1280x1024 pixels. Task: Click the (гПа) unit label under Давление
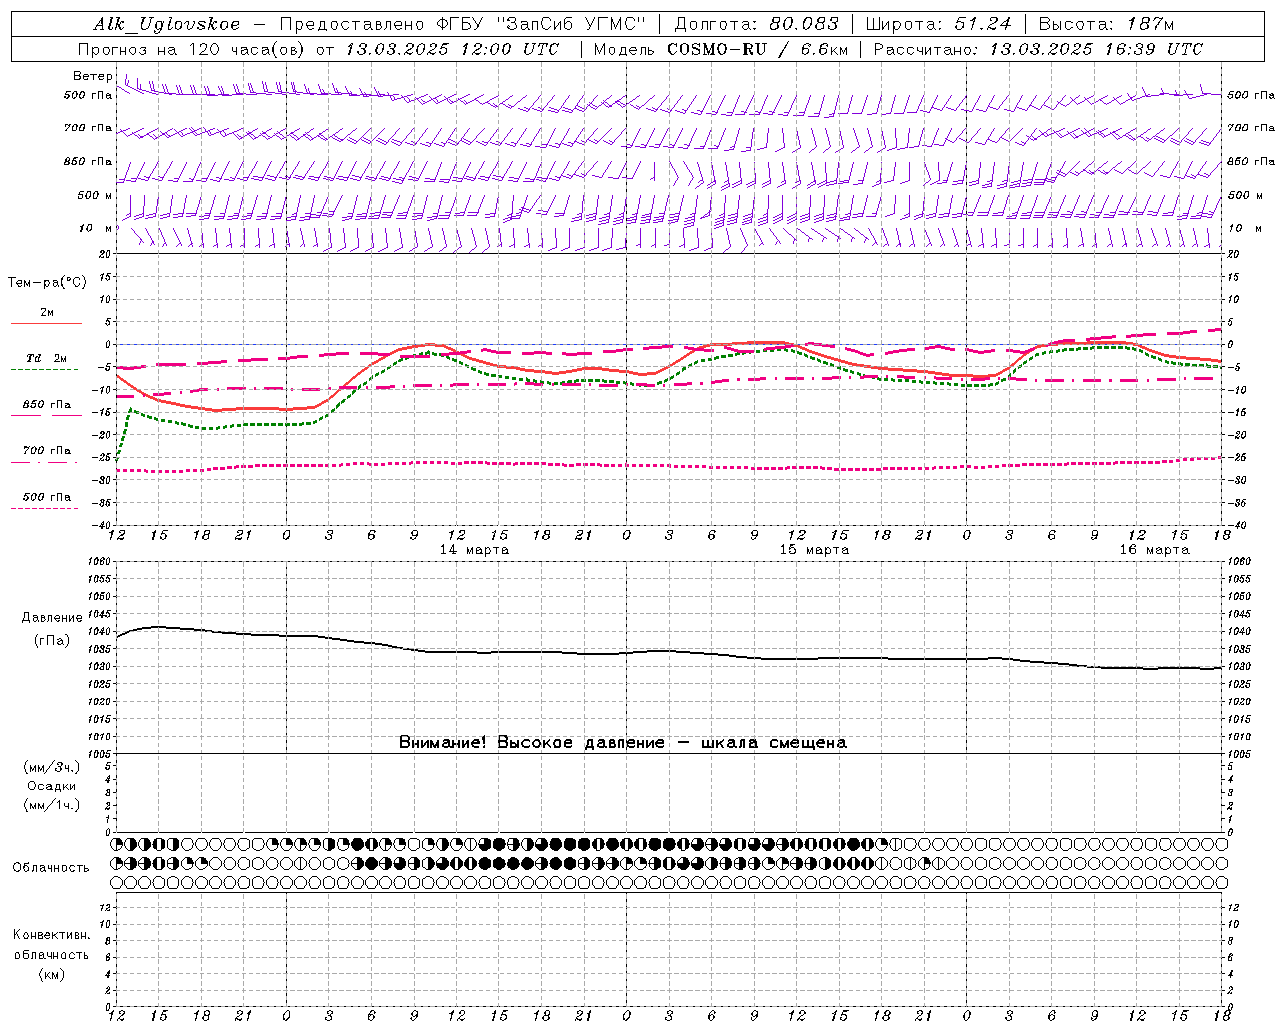[51, 640]
